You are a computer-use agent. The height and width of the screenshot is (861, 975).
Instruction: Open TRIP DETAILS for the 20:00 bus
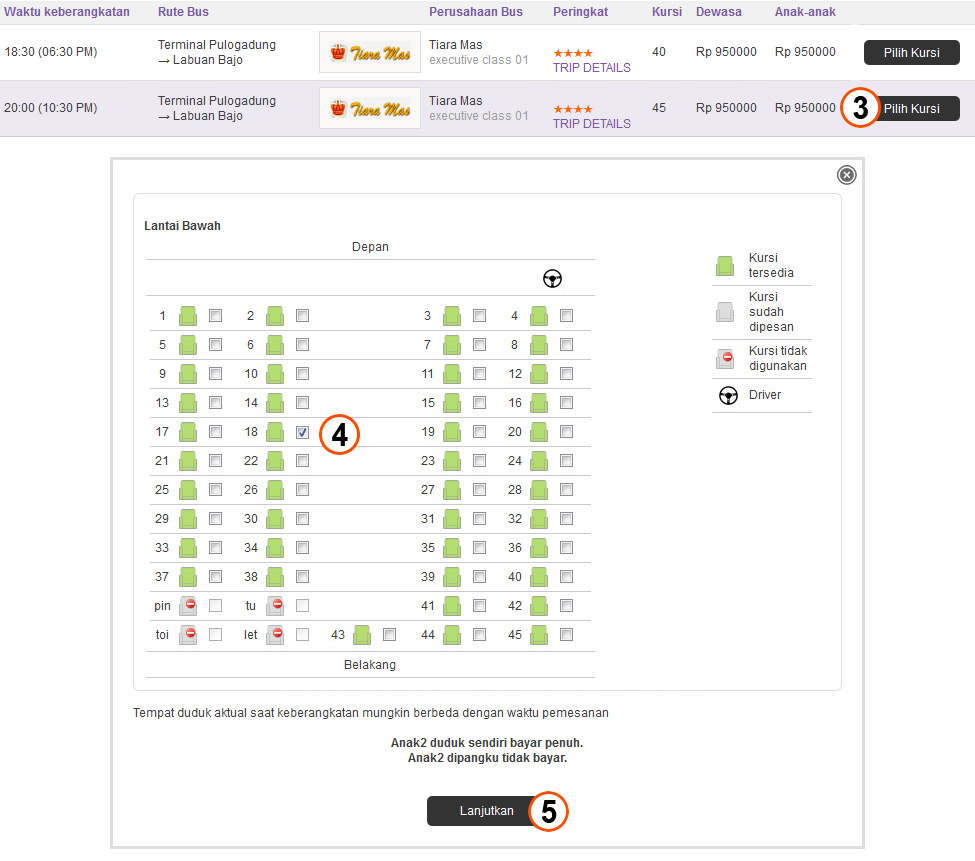coord(591,124)
